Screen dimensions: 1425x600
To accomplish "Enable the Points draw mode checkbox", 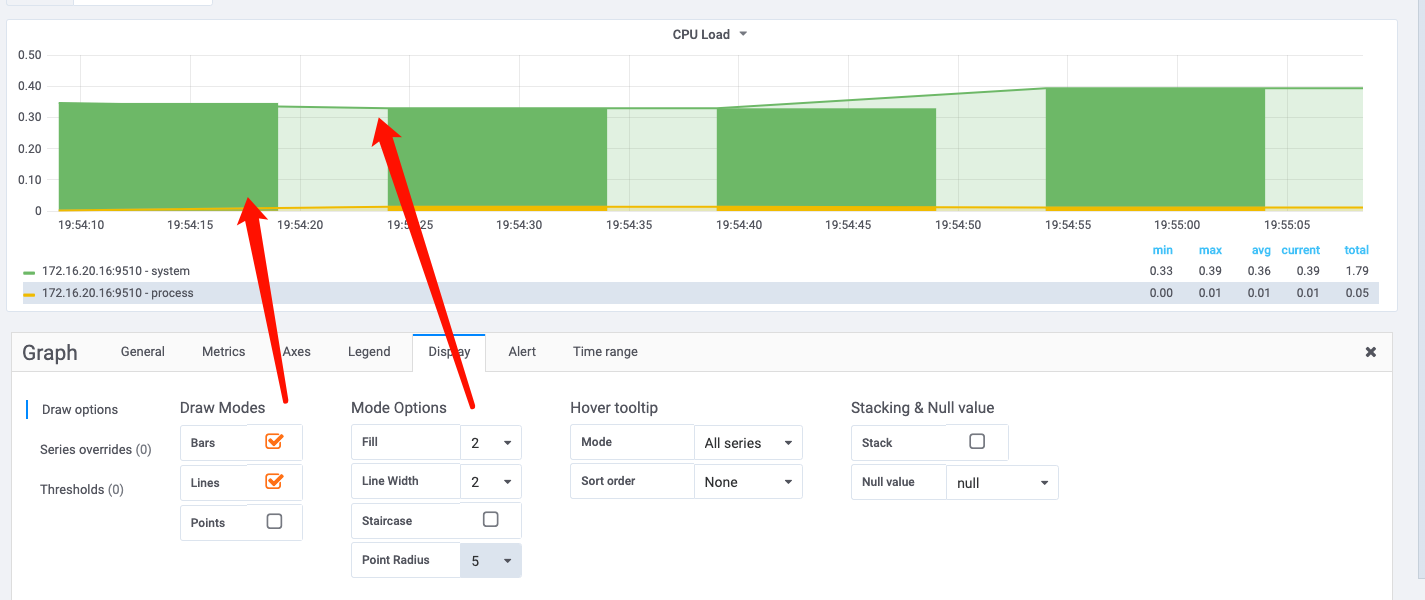I will click(274, 521).
